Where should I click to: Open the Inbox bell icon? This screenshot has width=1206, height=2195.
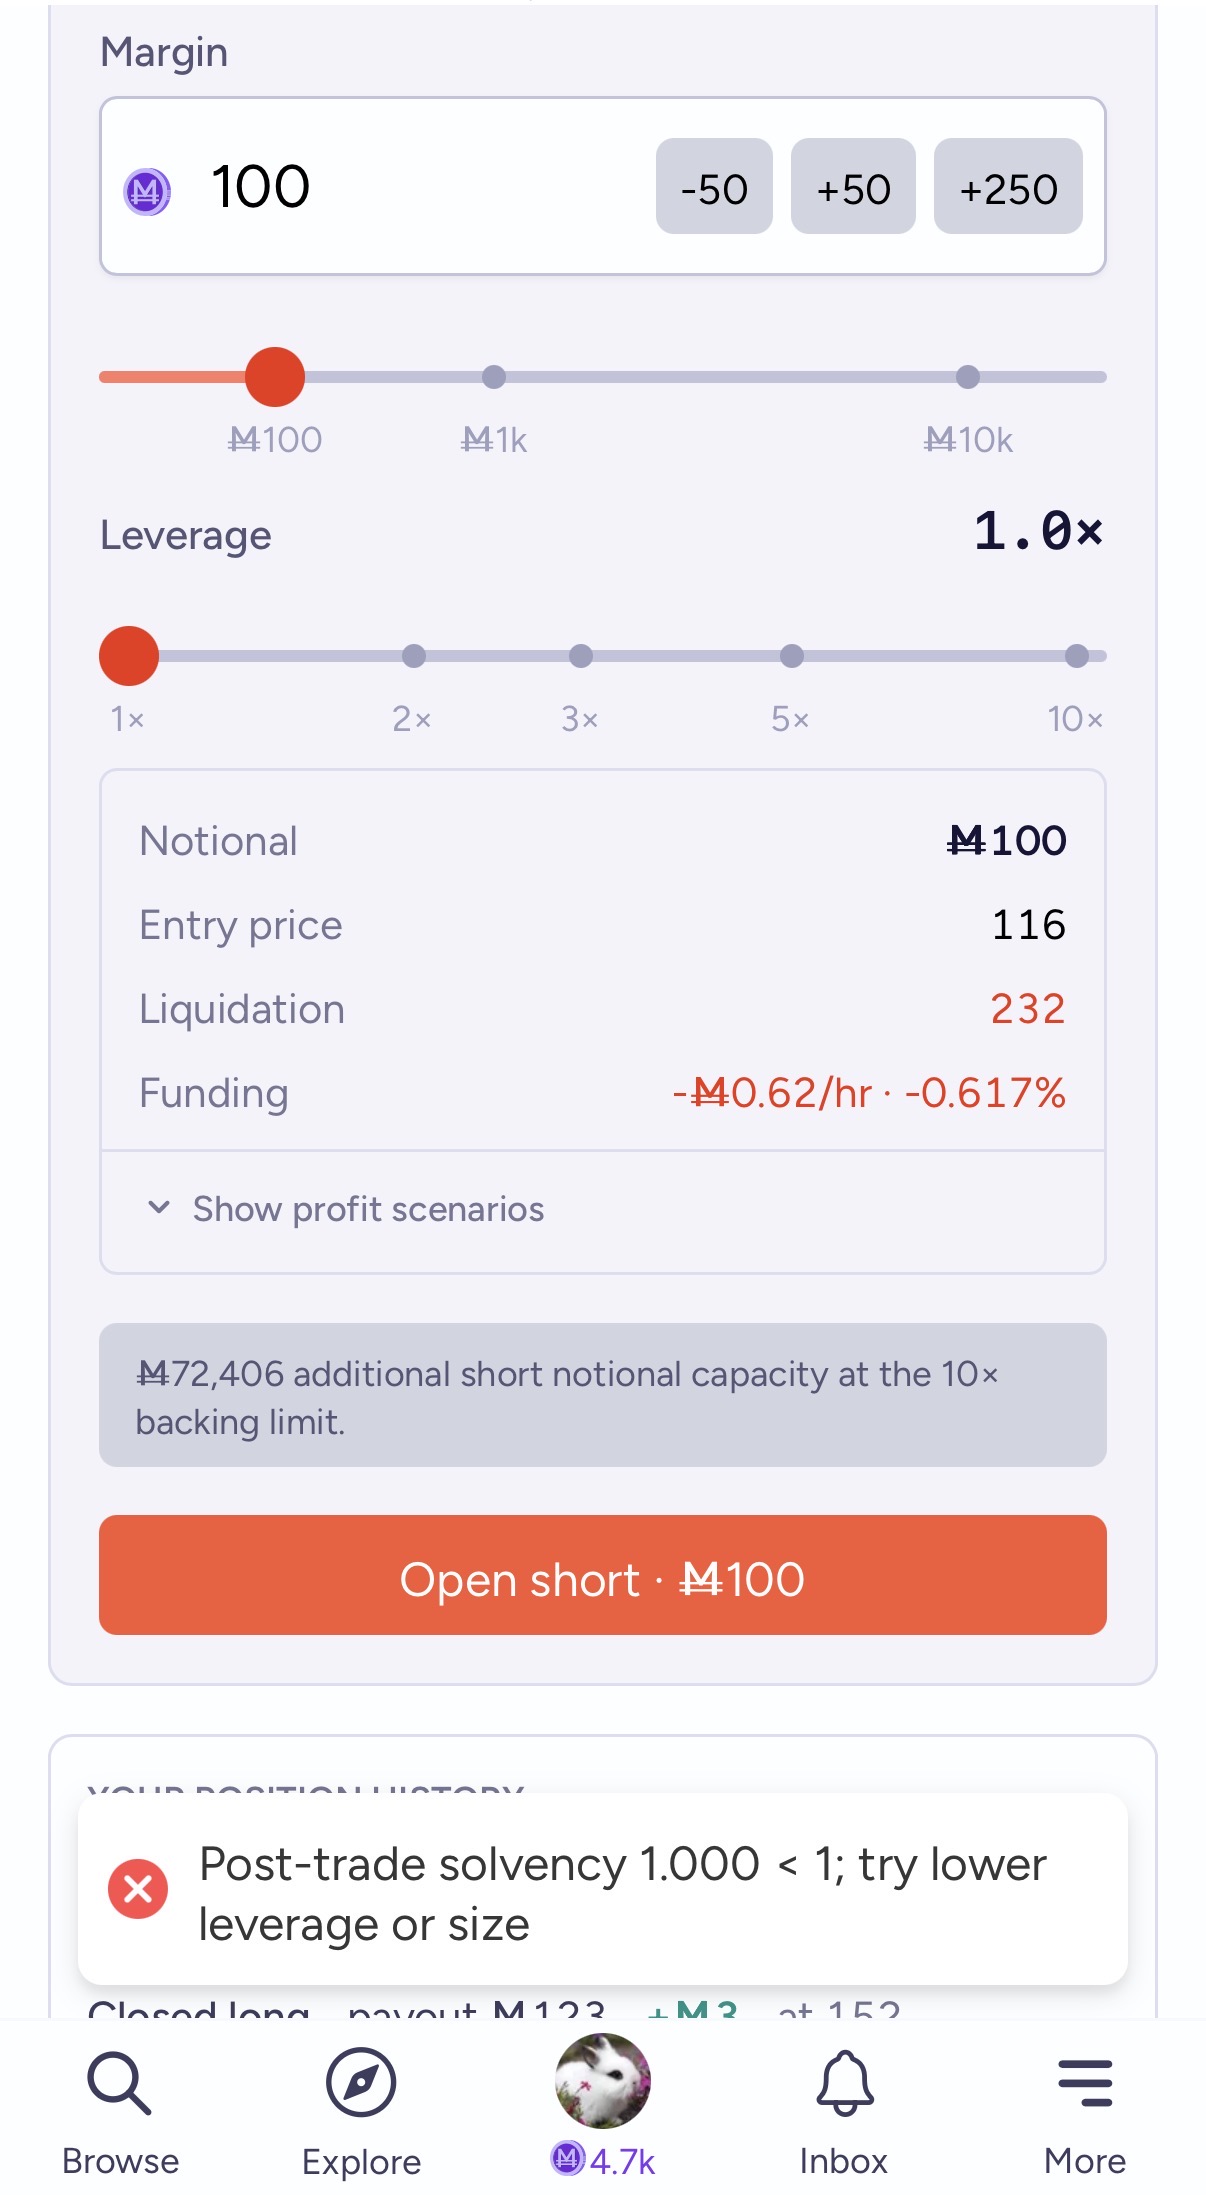pyautogui.click(x=845, y=2084)
